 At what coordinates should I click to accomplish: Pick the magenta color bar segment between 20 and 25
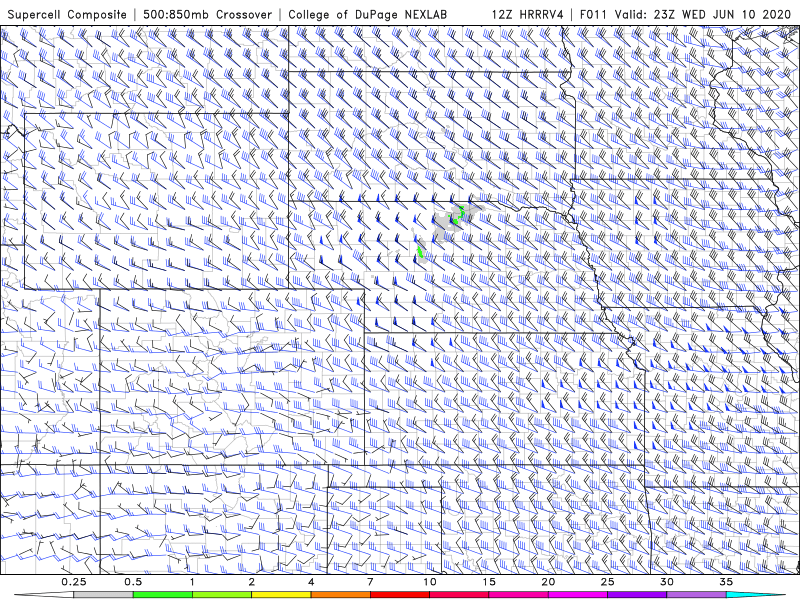[x=578, y=595]
